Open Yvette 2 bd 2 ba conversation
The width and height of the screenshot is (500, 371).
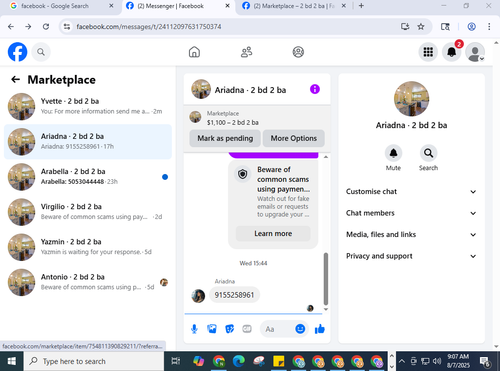pyautogui.click(x=88, y=107)
